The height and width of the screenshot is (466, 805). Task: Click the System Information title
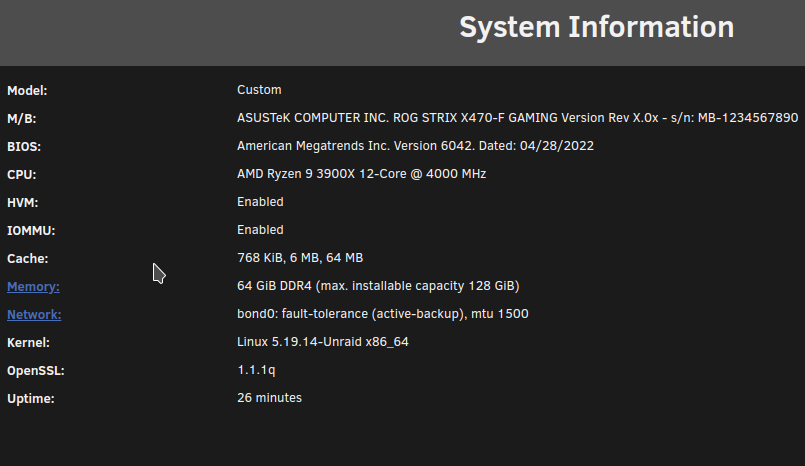[597, 27]
